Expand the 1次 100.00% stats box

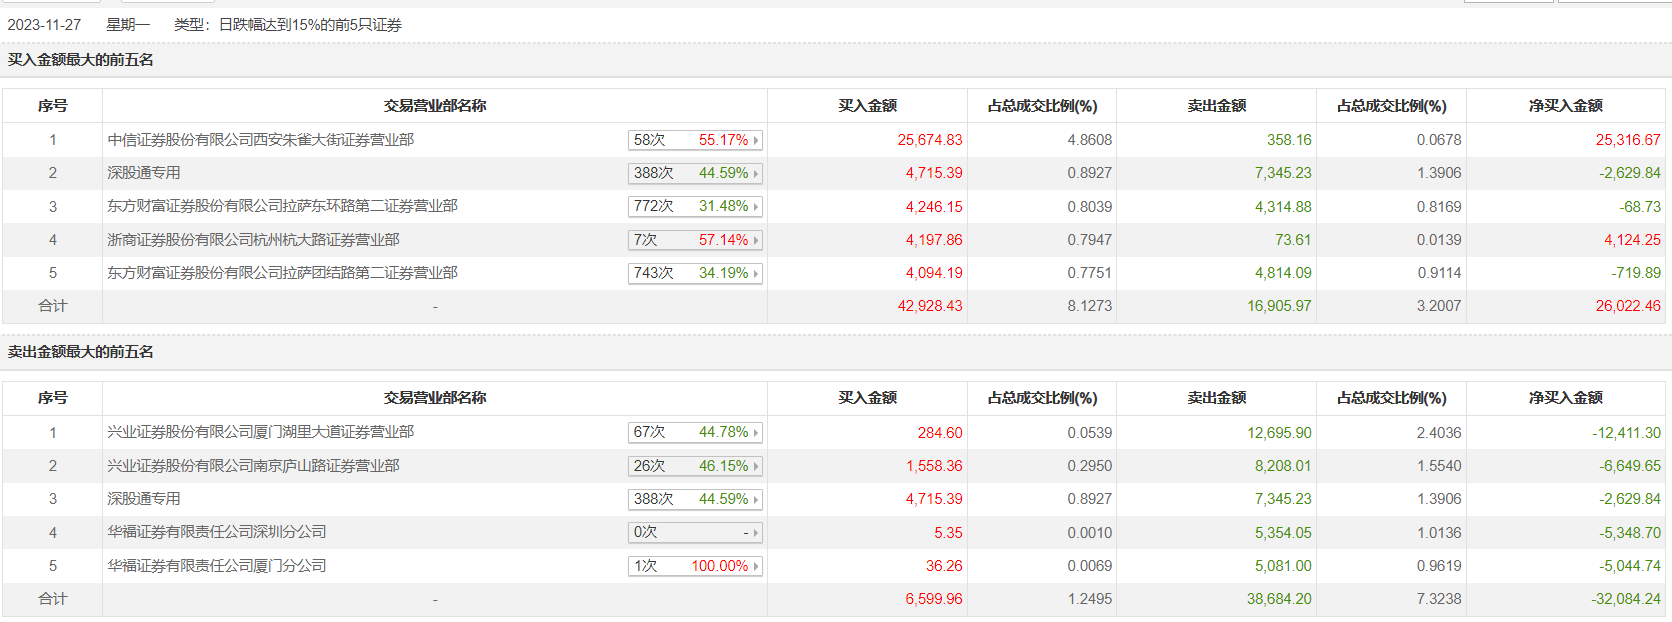(695, 566)
